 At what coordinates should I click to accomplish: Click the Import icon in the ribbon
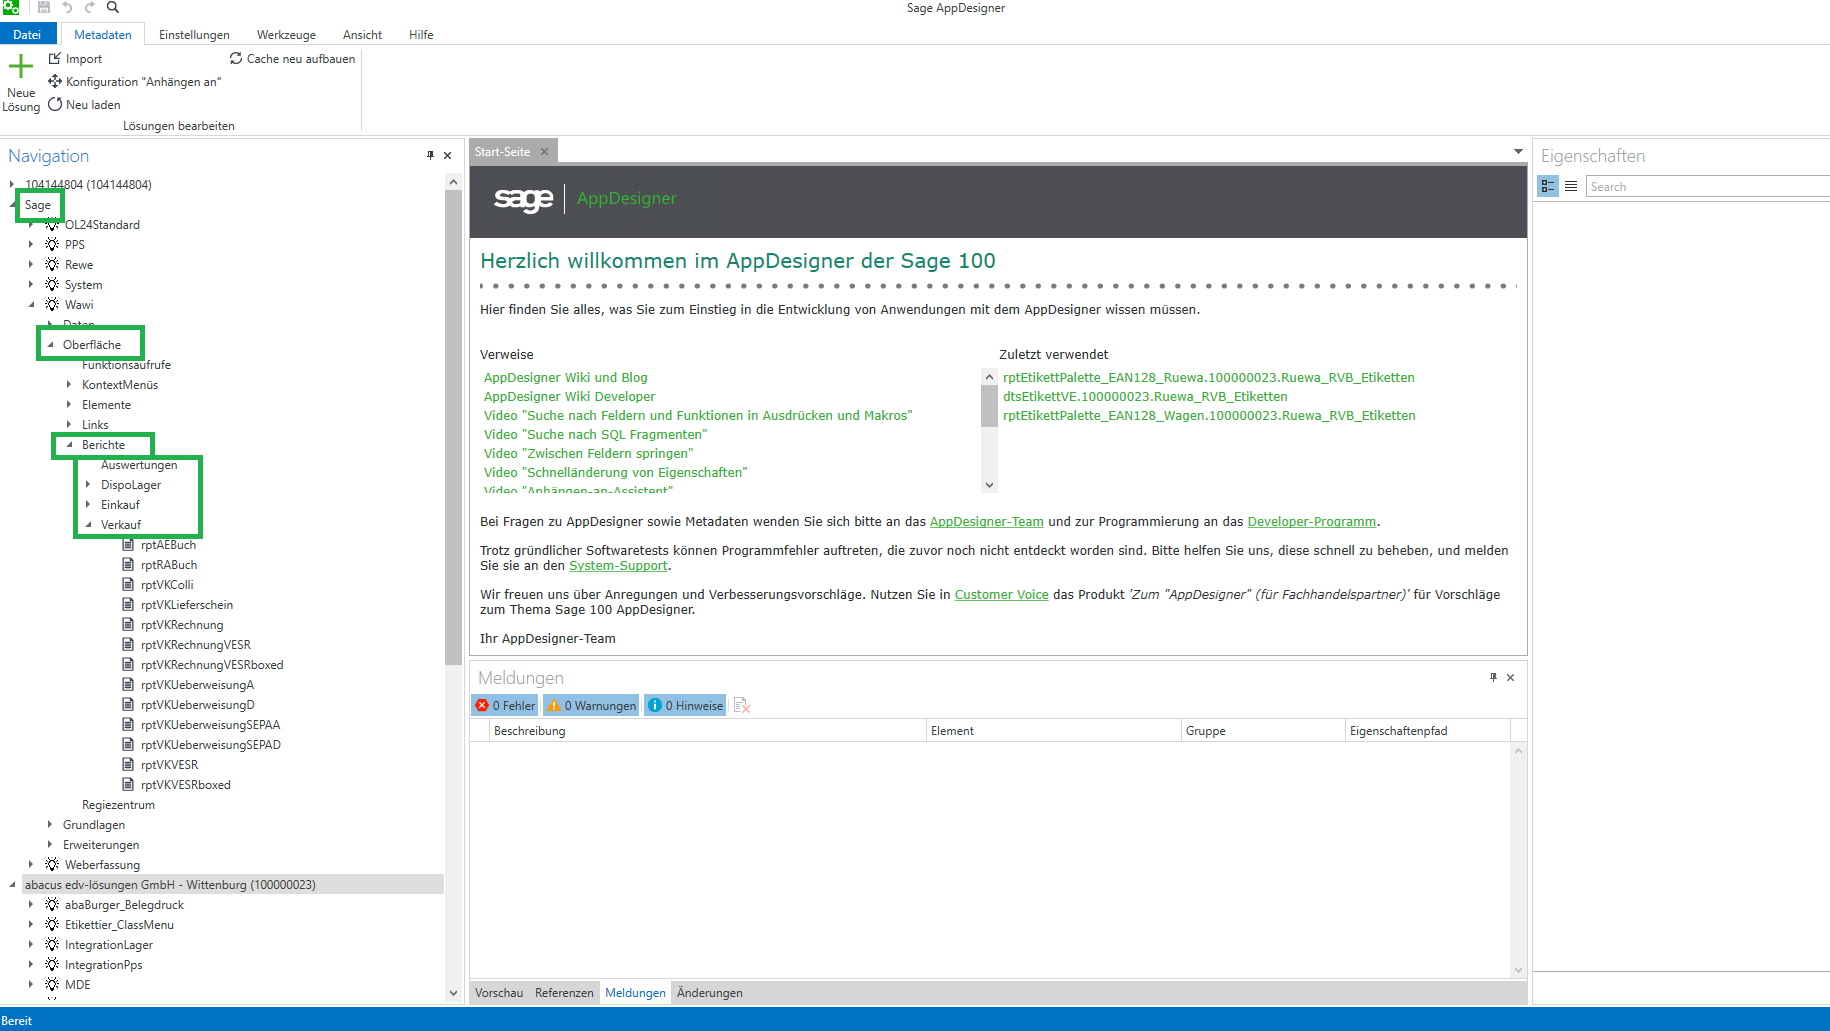(55, 59)
